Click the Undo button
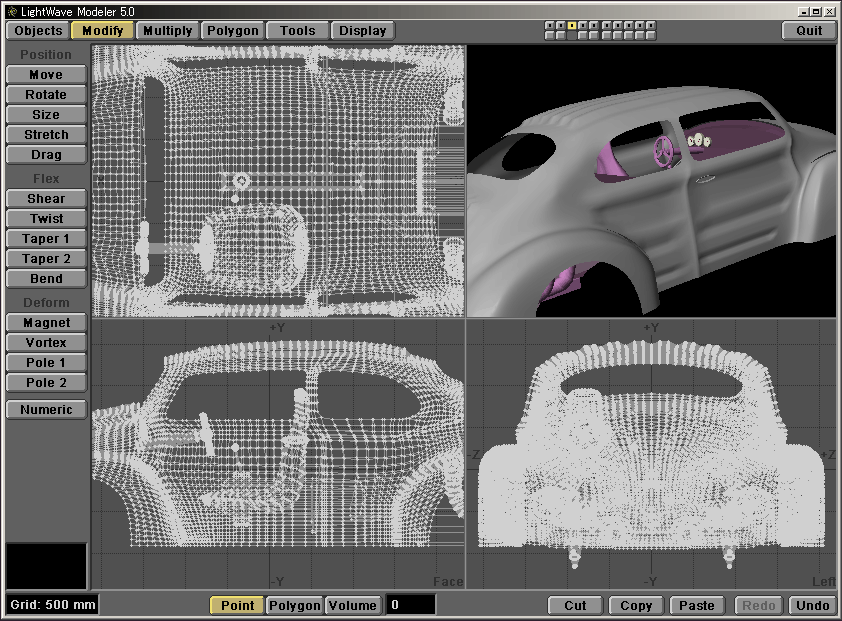 (812, 605)
